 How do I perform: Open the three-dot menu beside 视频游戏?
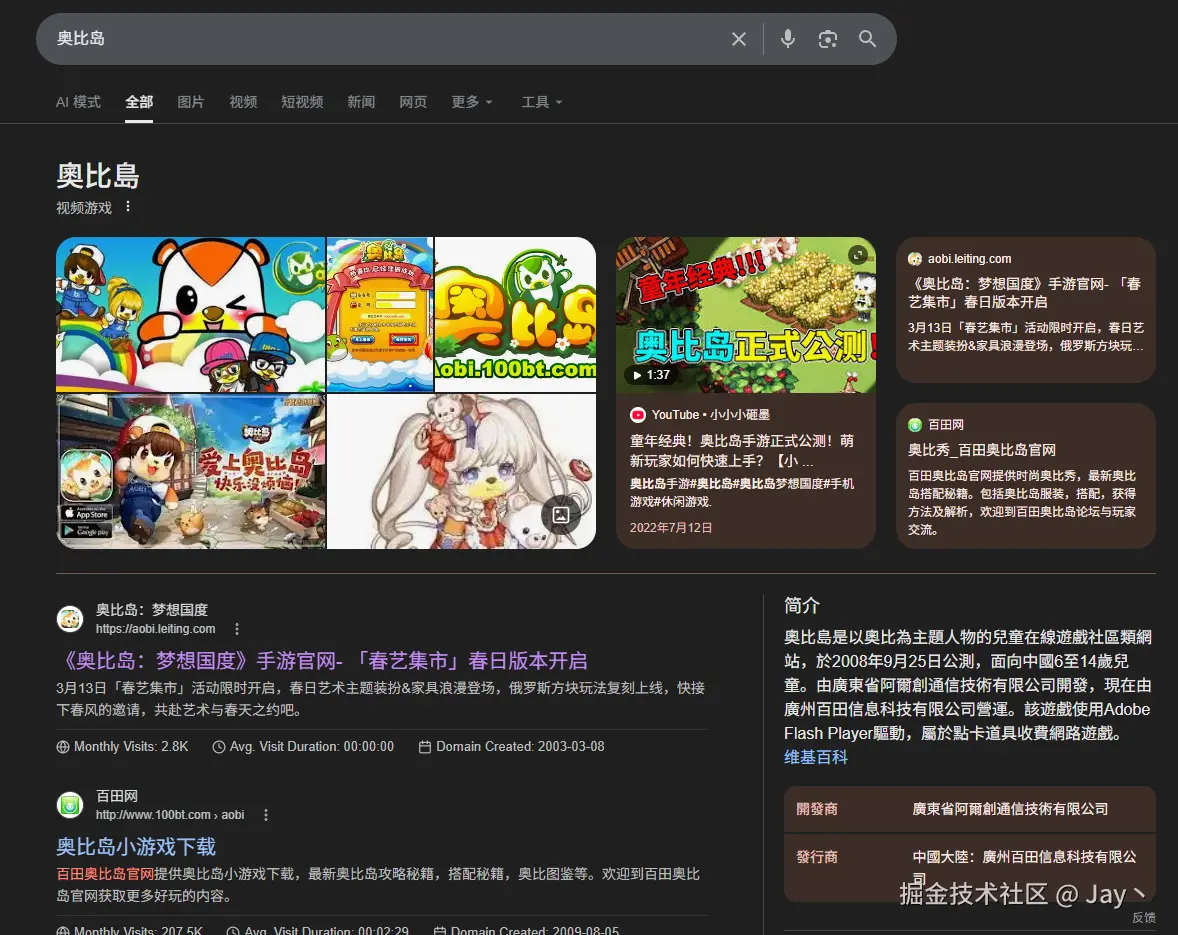tap(128, 206)
